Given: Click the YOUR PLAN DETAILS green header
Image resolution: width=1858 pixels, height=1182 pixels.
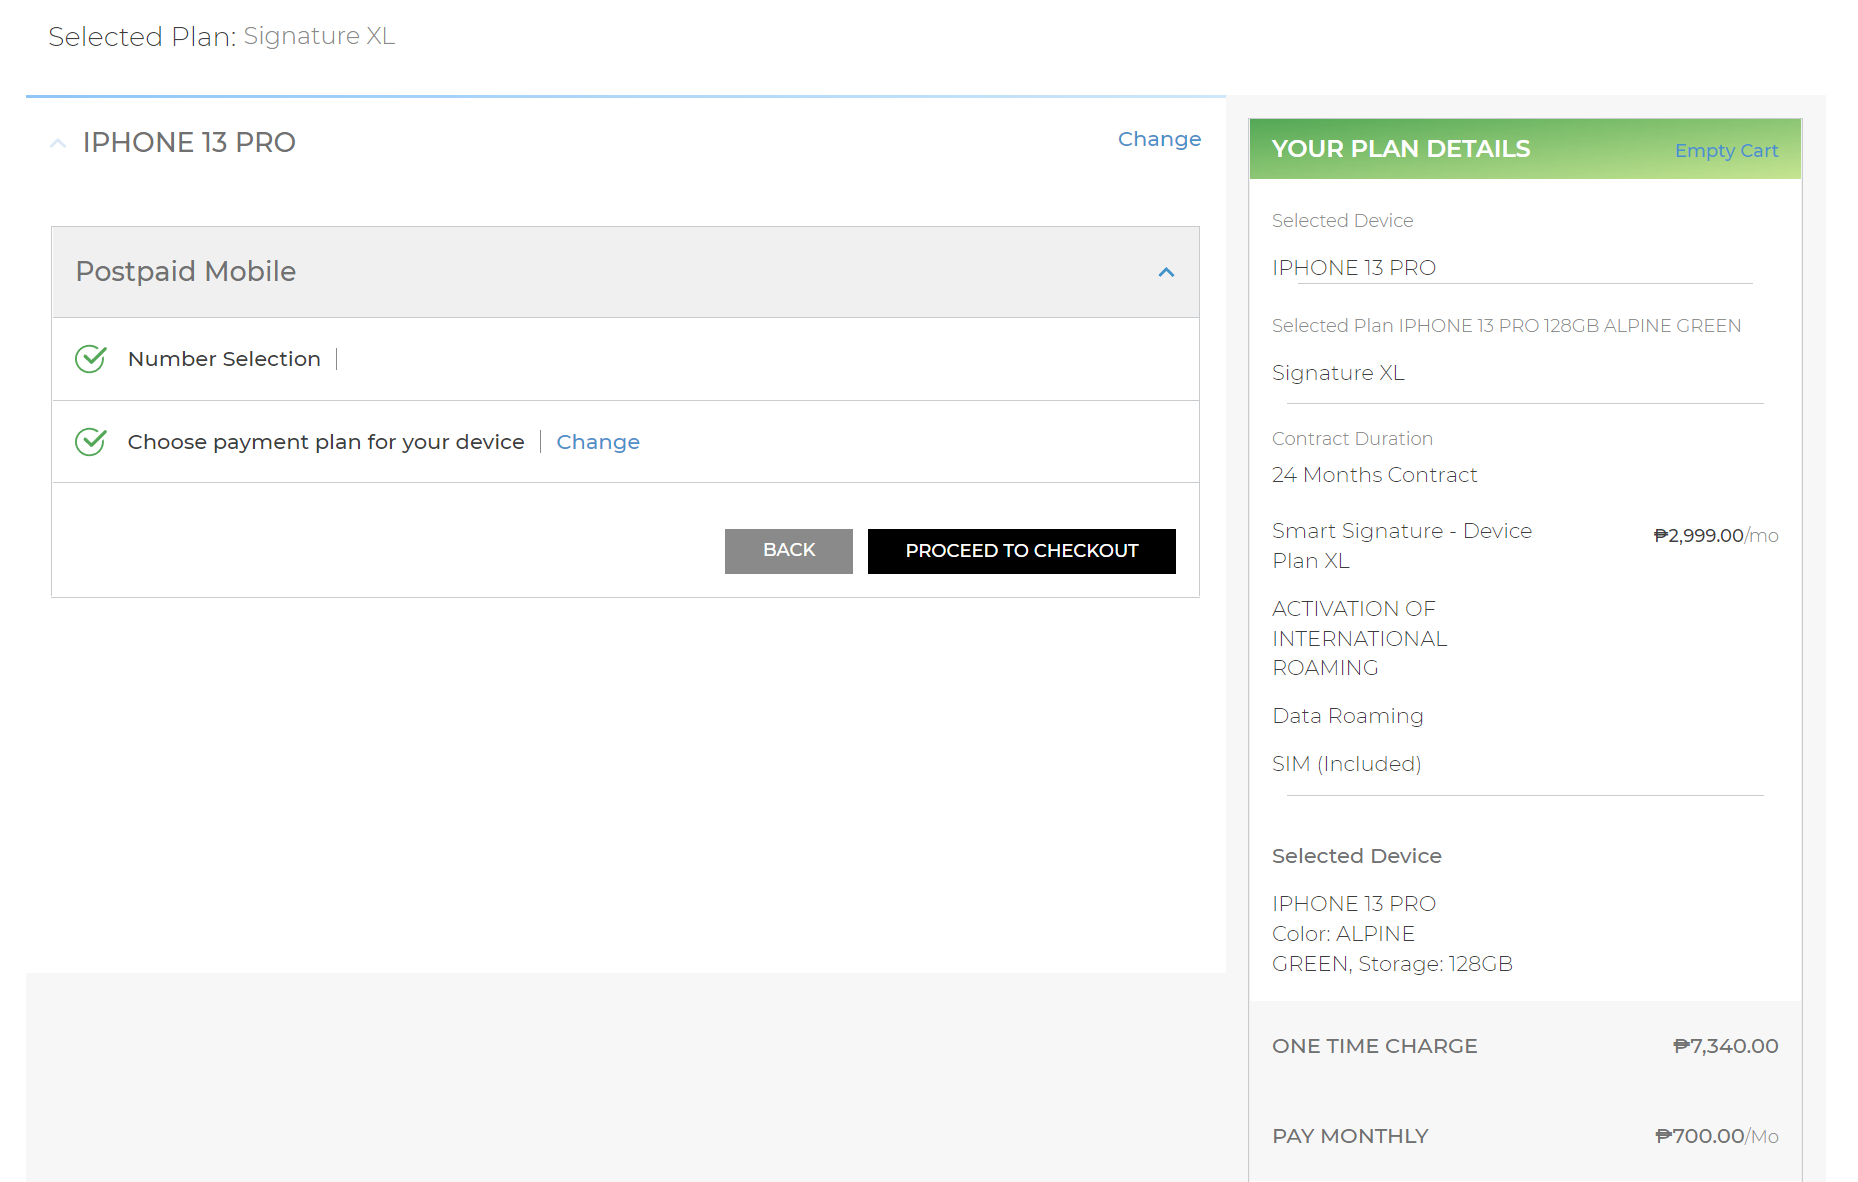Looking at the screenshot, I should click(x=1400, y=149).
